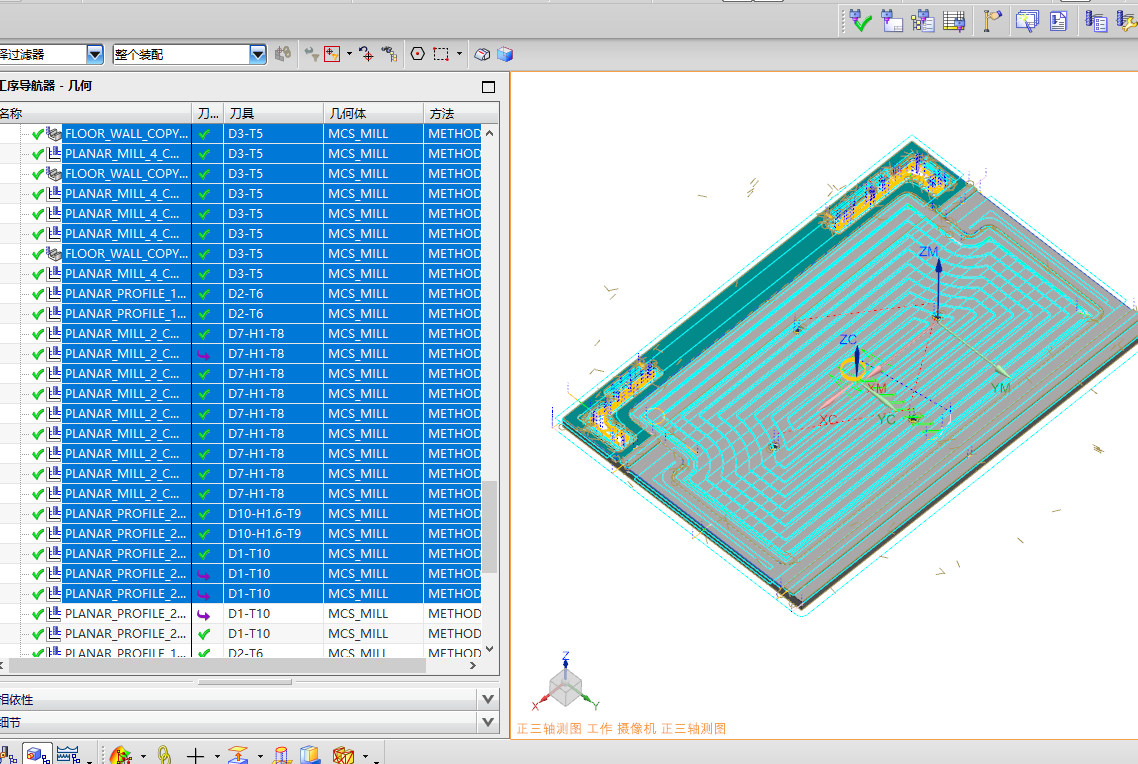Select the unselected PLANAR_PROFILE_2 row with purple arrow
Image resolution: width=1138 pixels, height=764 pixels.
point(125,614)
